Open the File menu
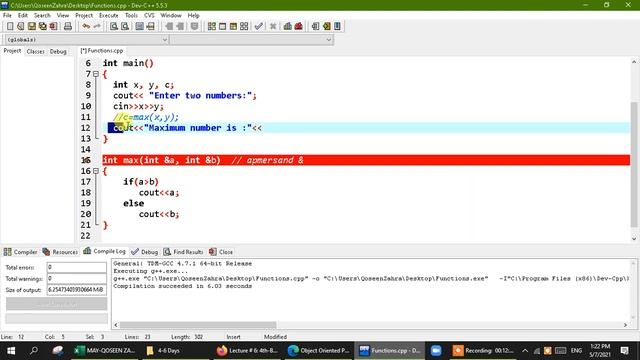 [7, 16]
